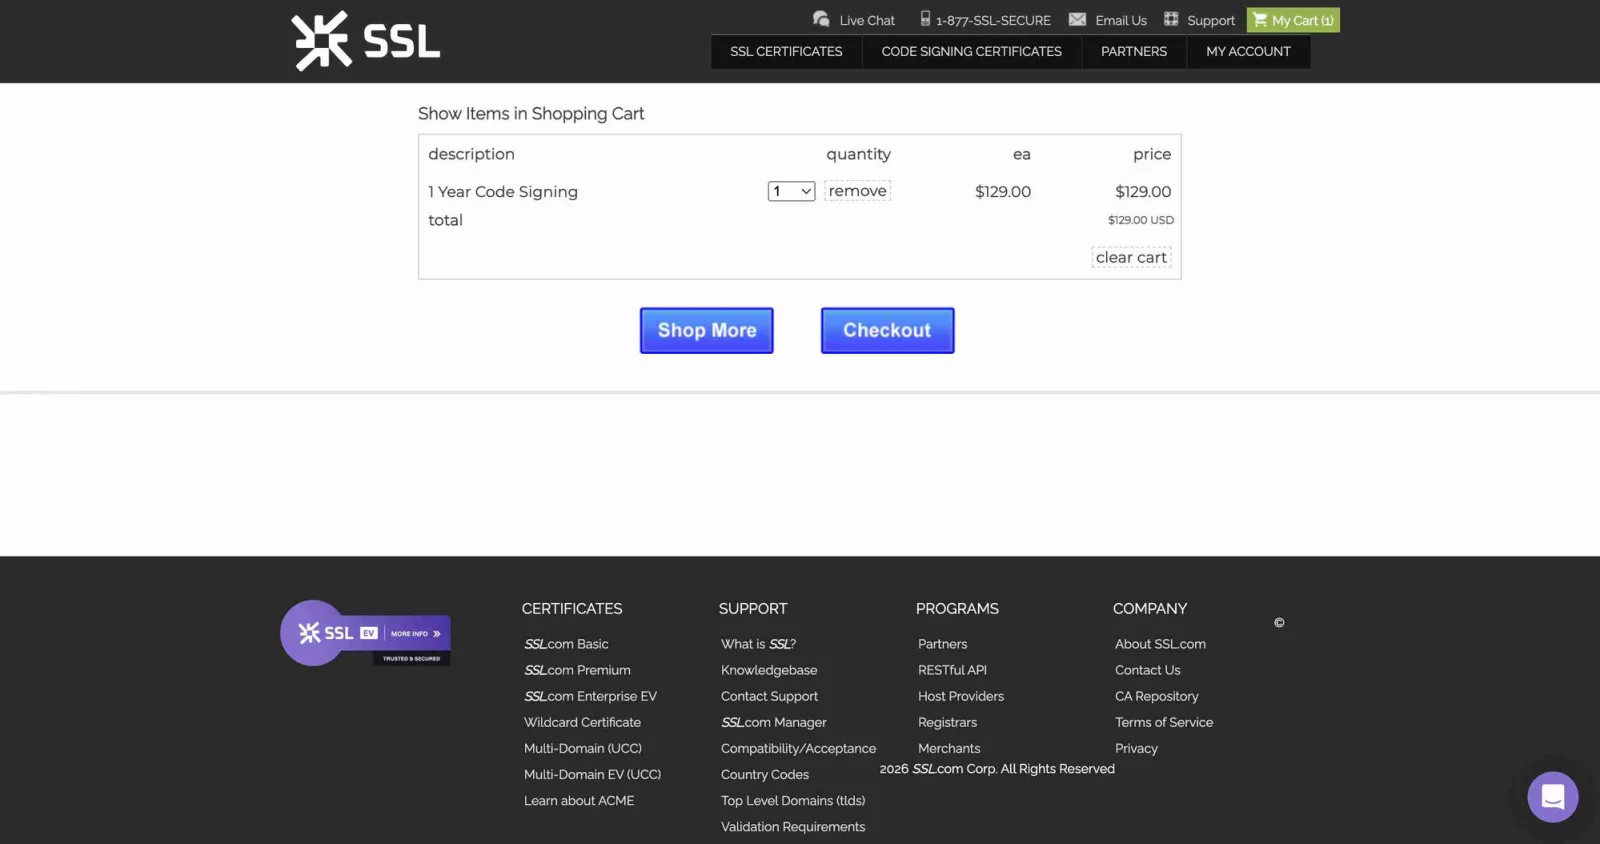Open Top Level Domains (tlds) link
1600x844 pixels.
[793, 801]
